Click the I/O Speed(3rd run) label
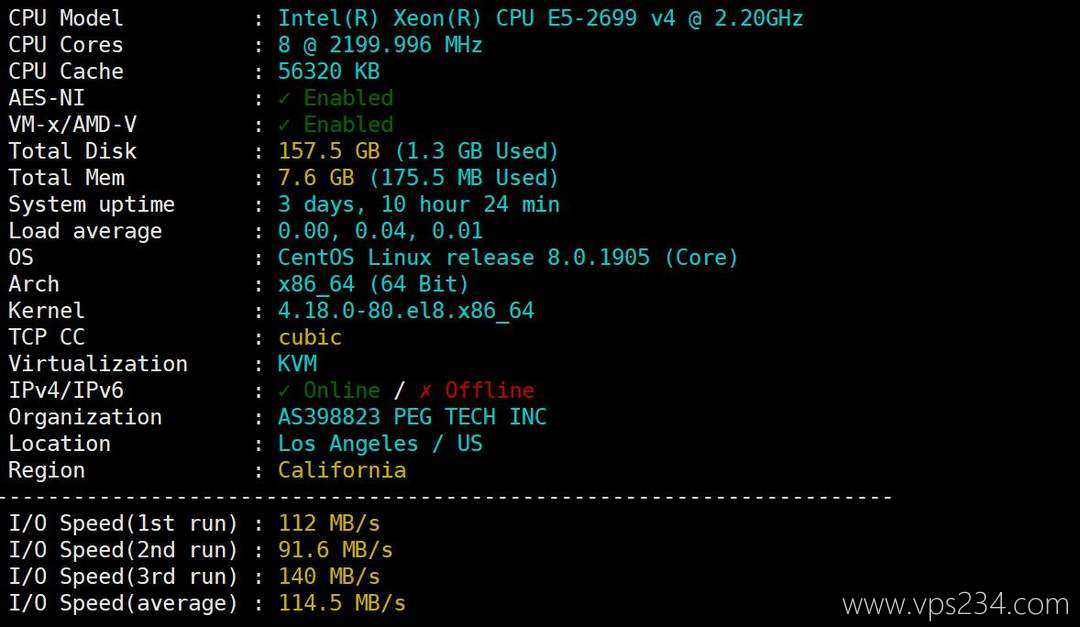The image size is (1080, 627). [123, 577]
